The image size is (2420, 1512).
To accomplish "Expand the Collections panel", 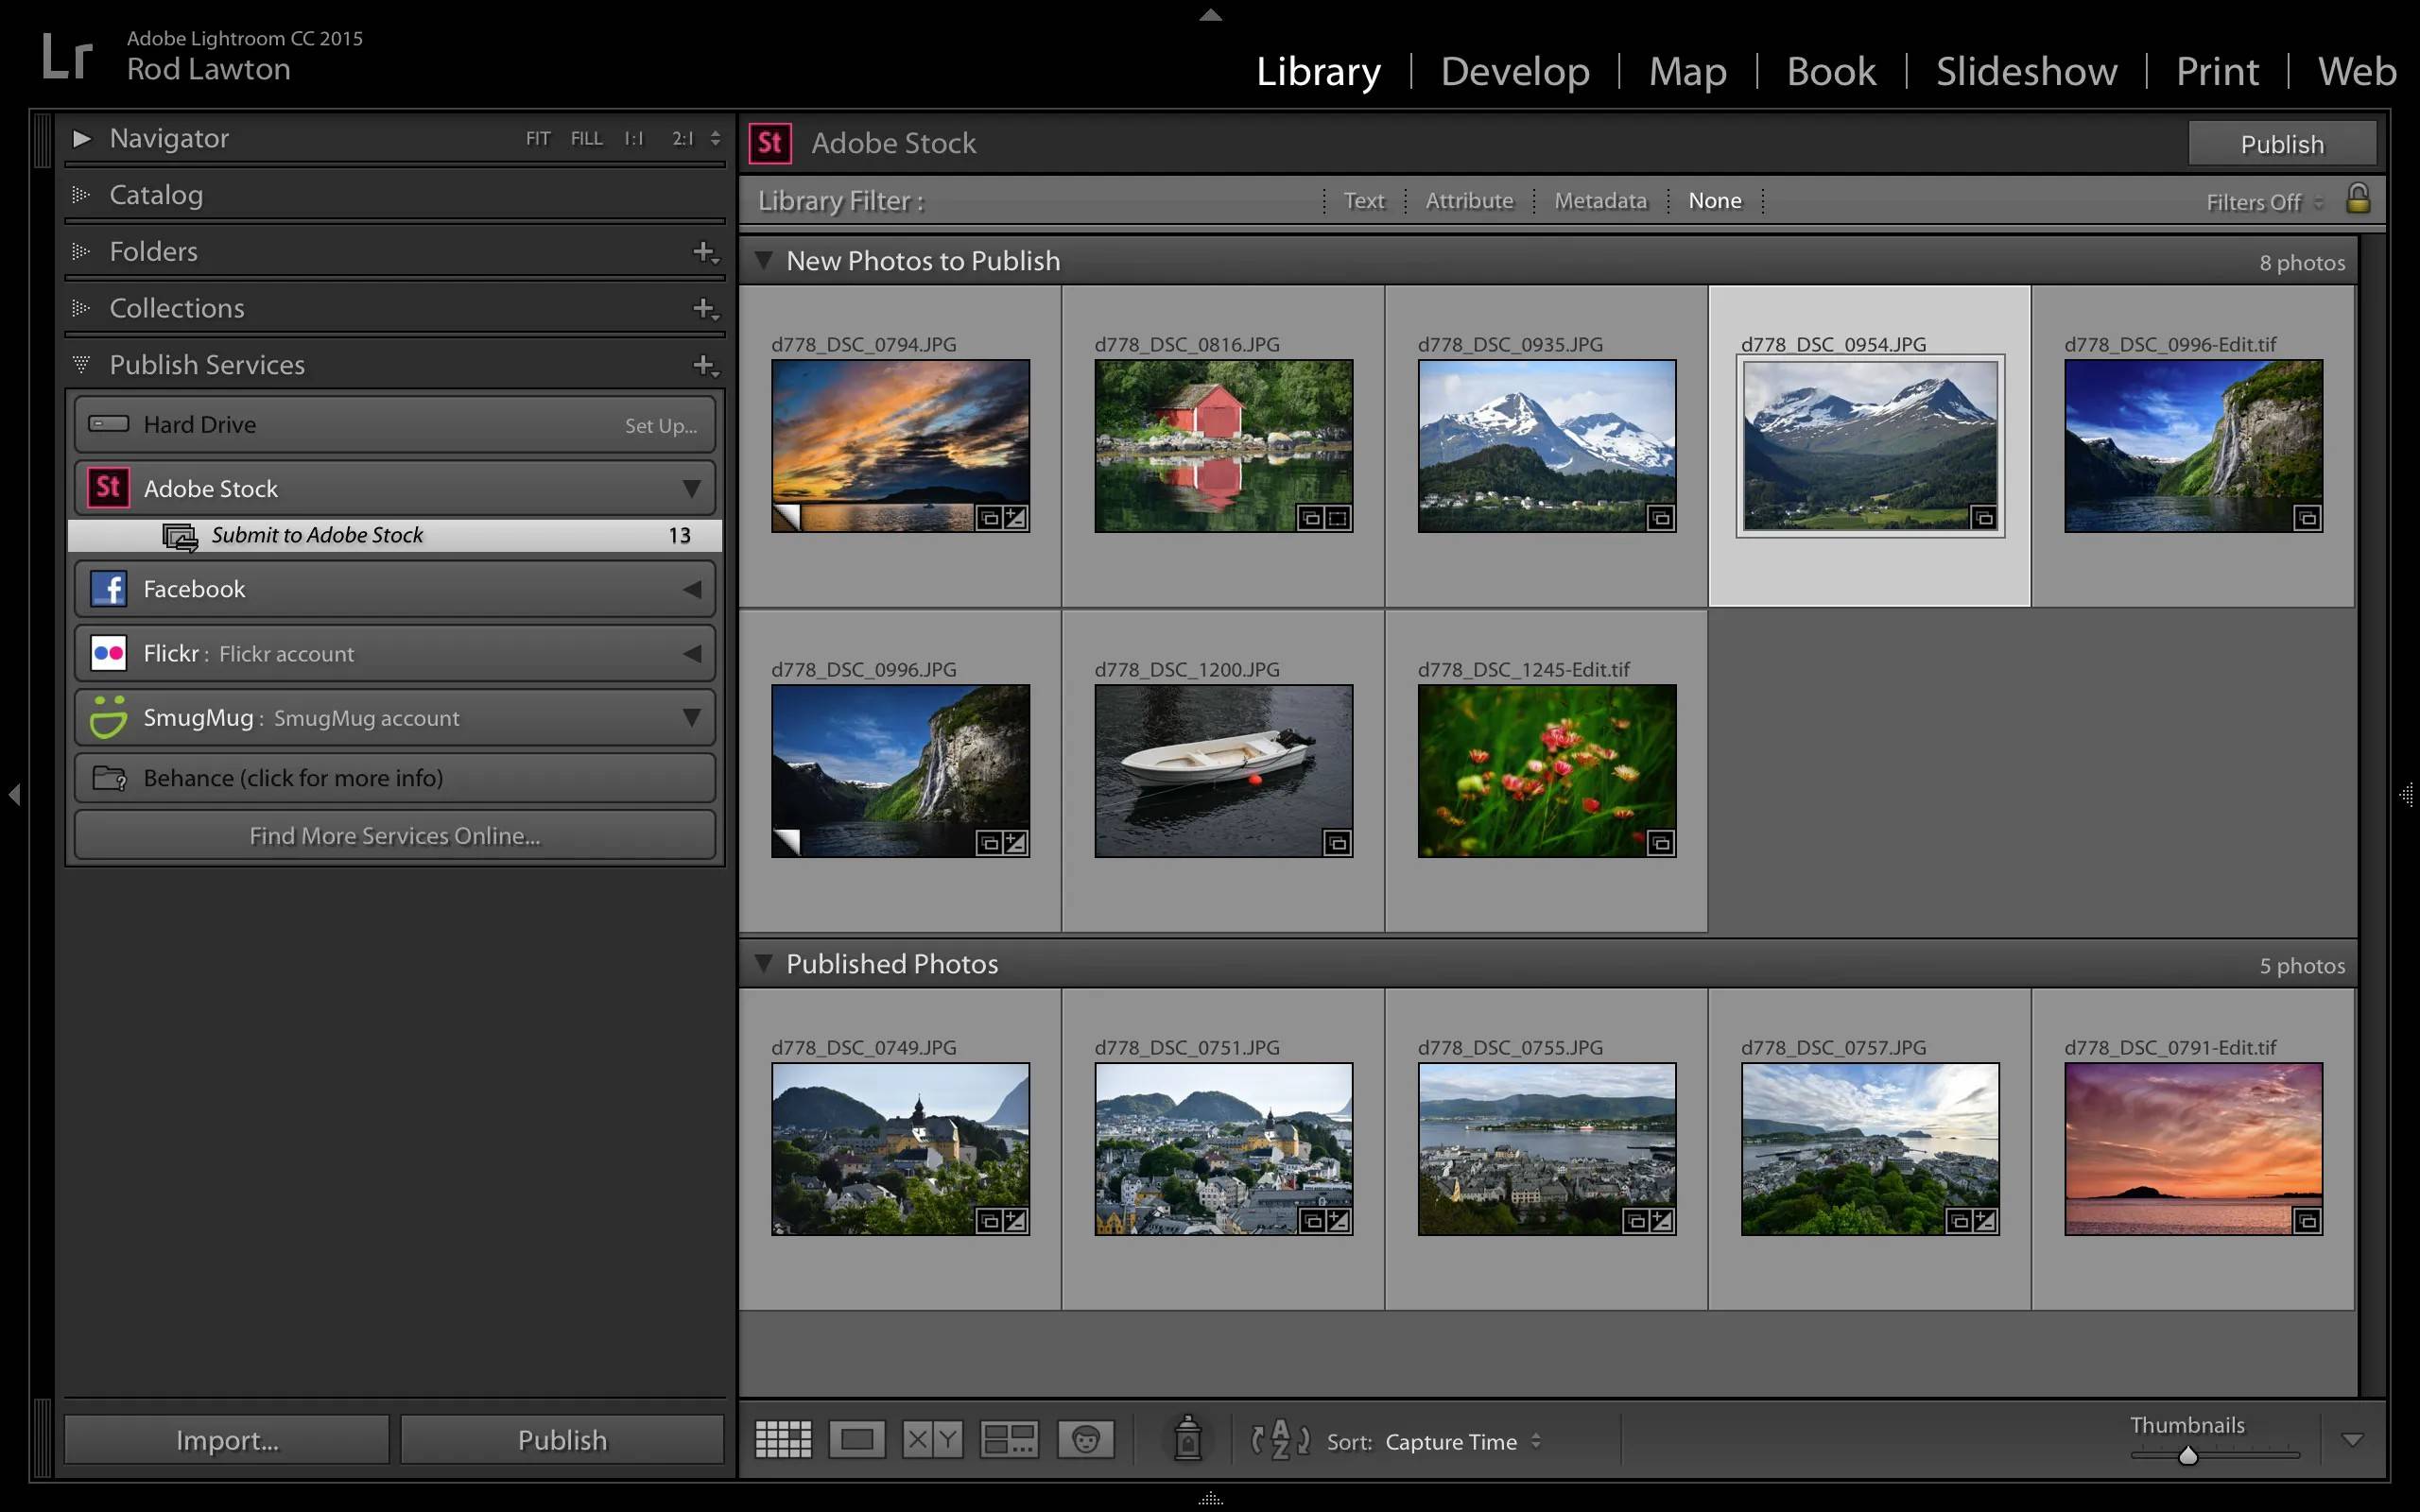I will (x=81, y=309).
